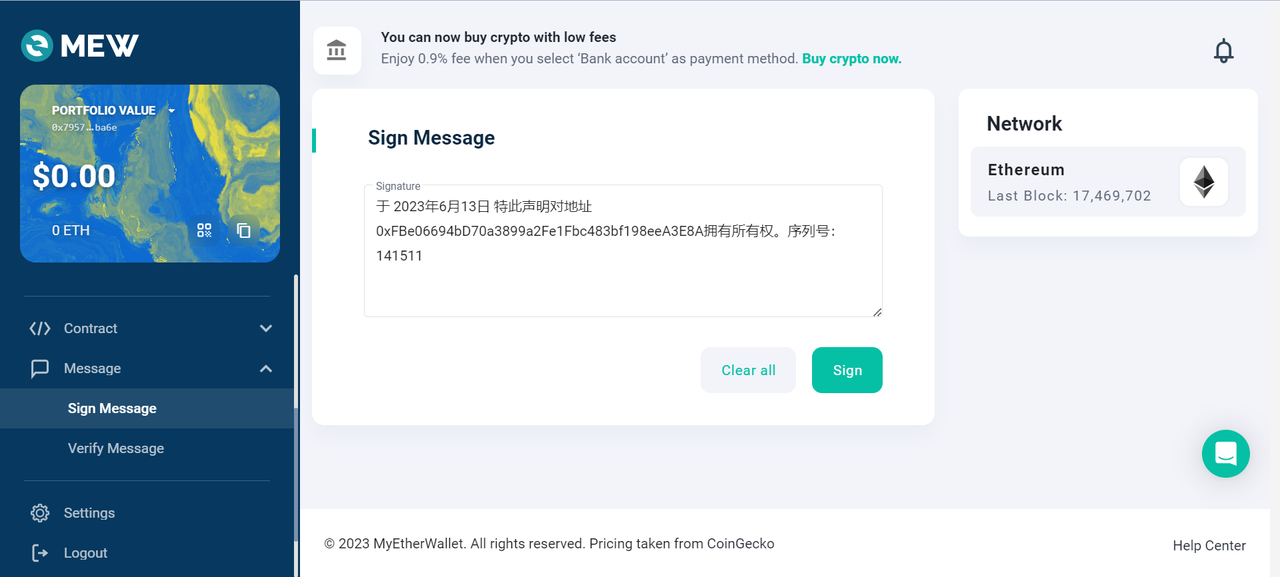Click the MEW logo icon

[38, 45]
